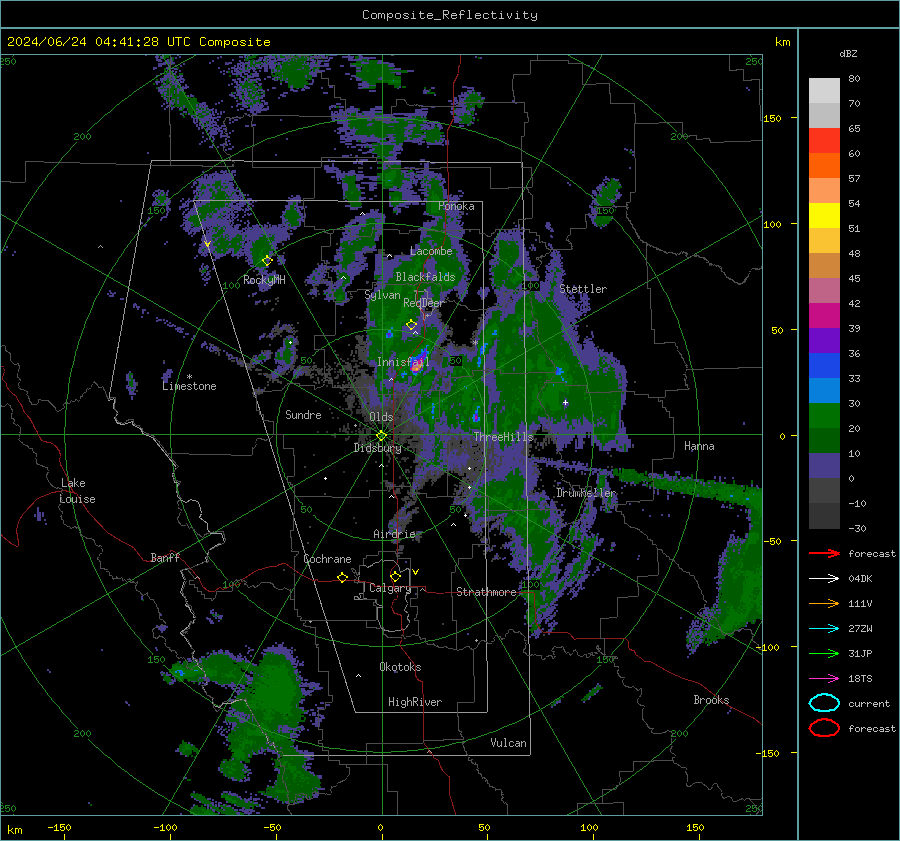
Task: Click the Cochrane label
Action: tap(327, 559)
